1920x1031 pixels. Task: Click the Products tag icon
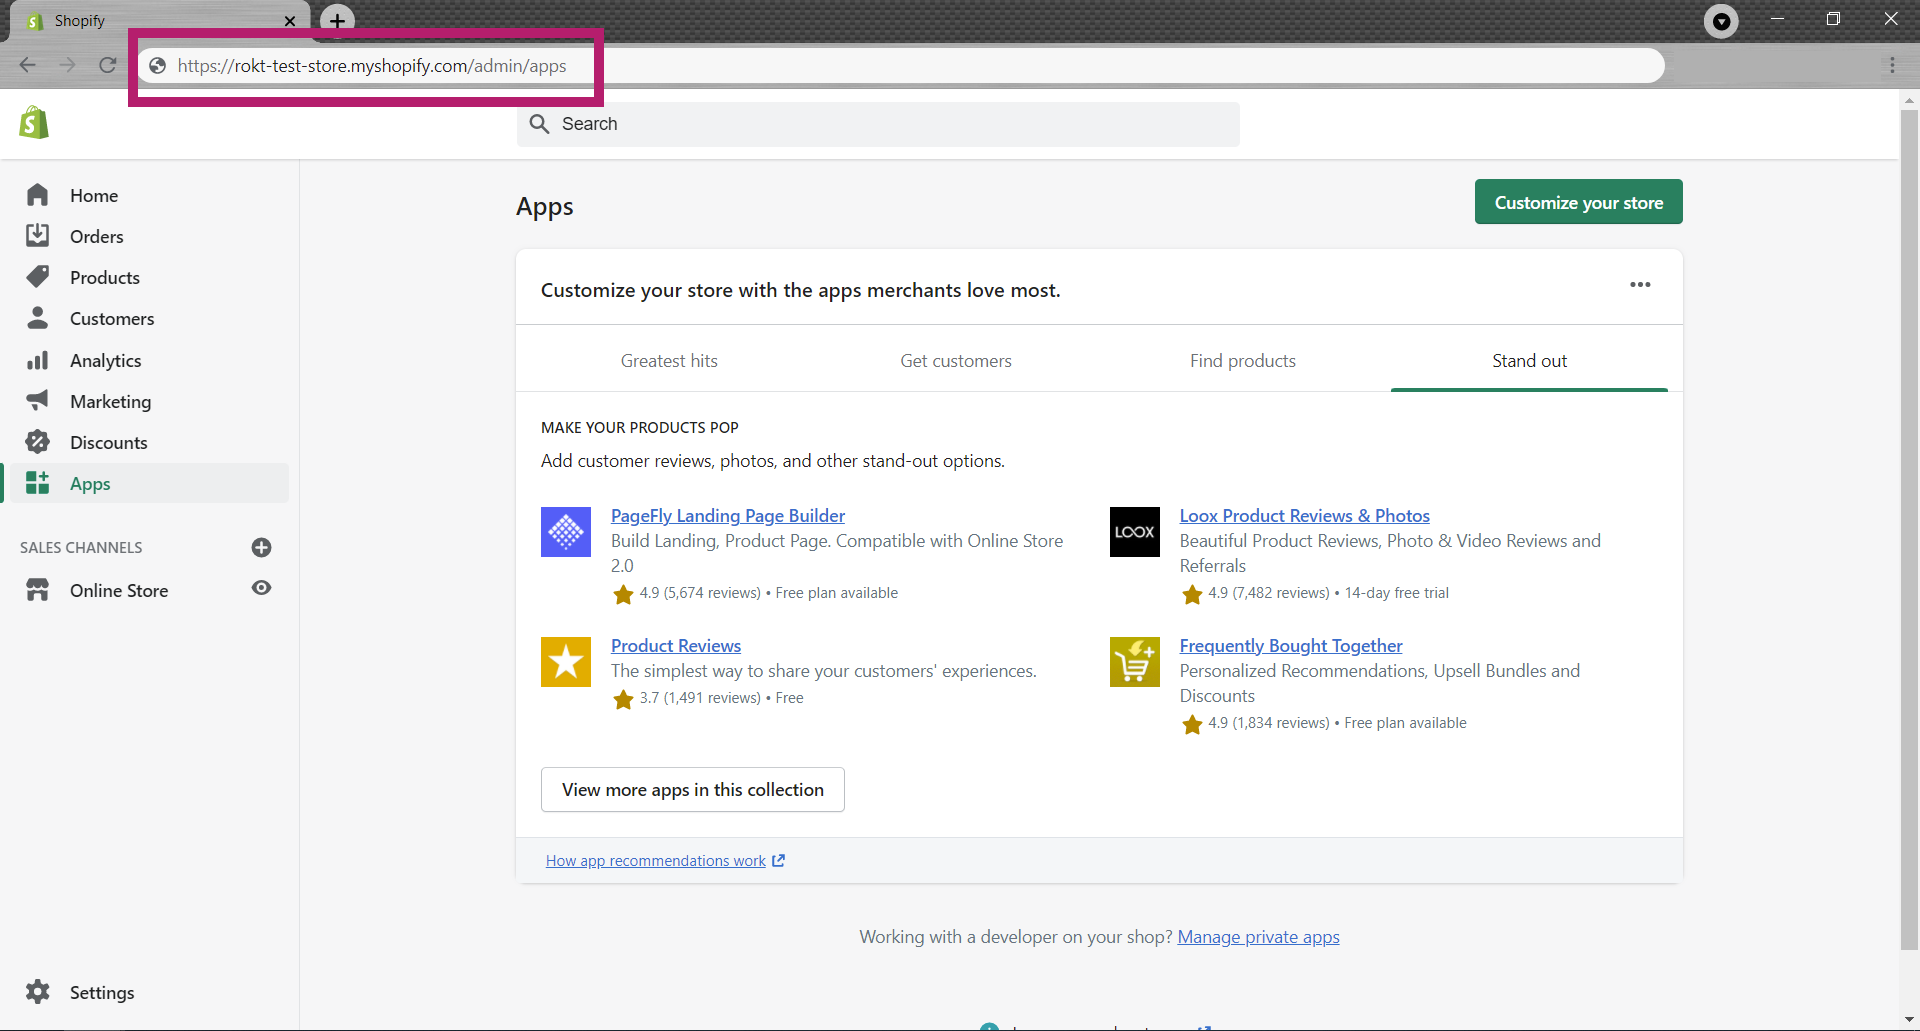tap(38, 277)
